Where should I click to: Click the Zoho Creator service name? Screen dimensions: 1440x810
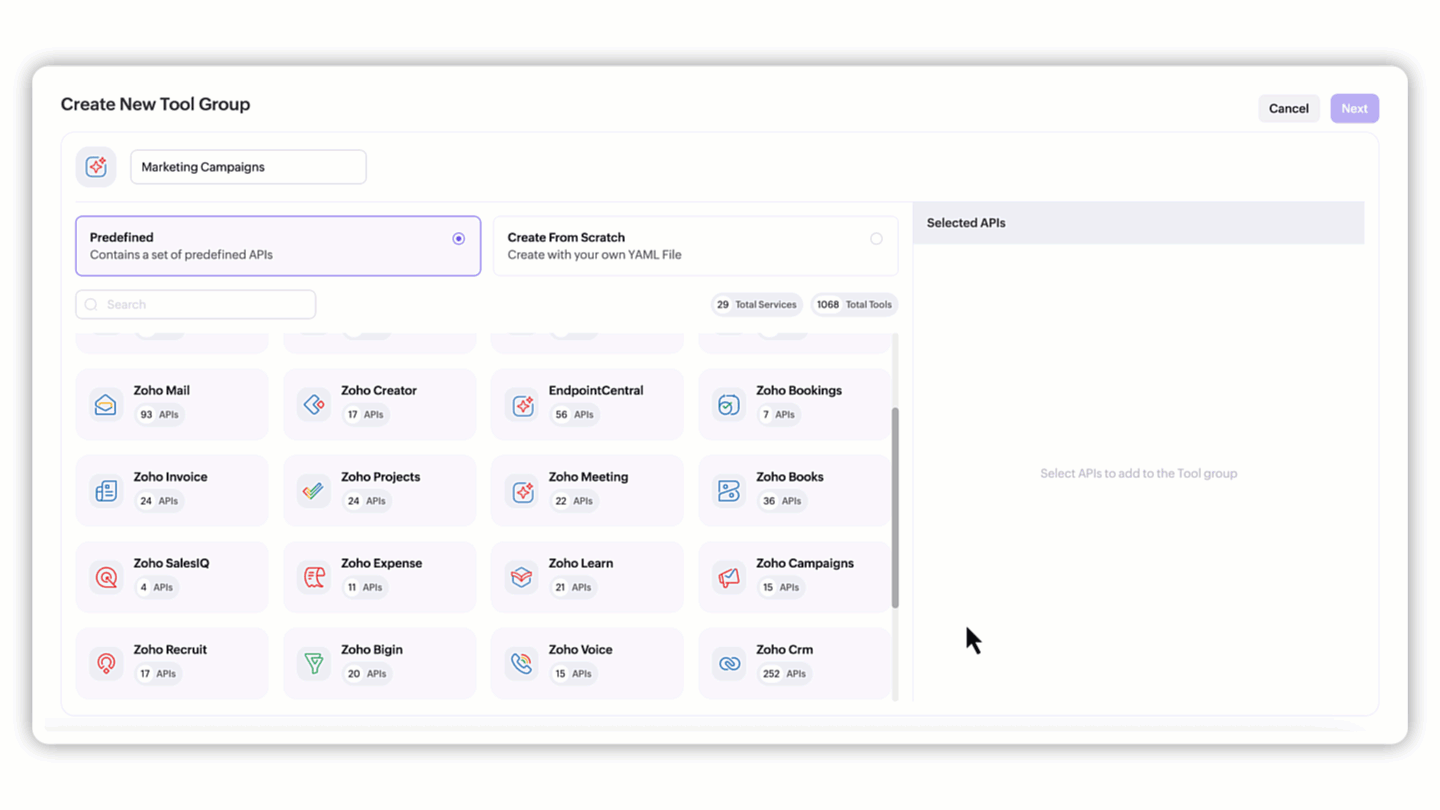click(x=379, y=391)
